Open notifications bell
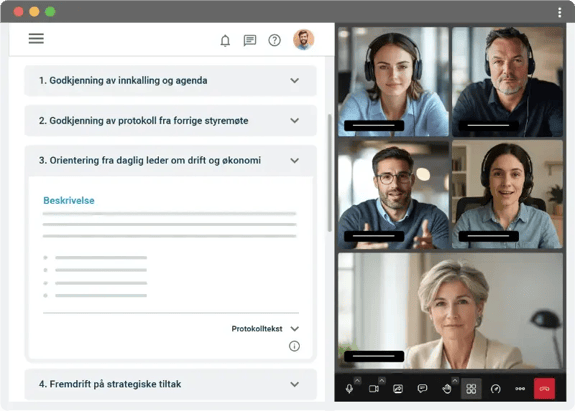Screen dimensions: 575x411 coord(225,40)
